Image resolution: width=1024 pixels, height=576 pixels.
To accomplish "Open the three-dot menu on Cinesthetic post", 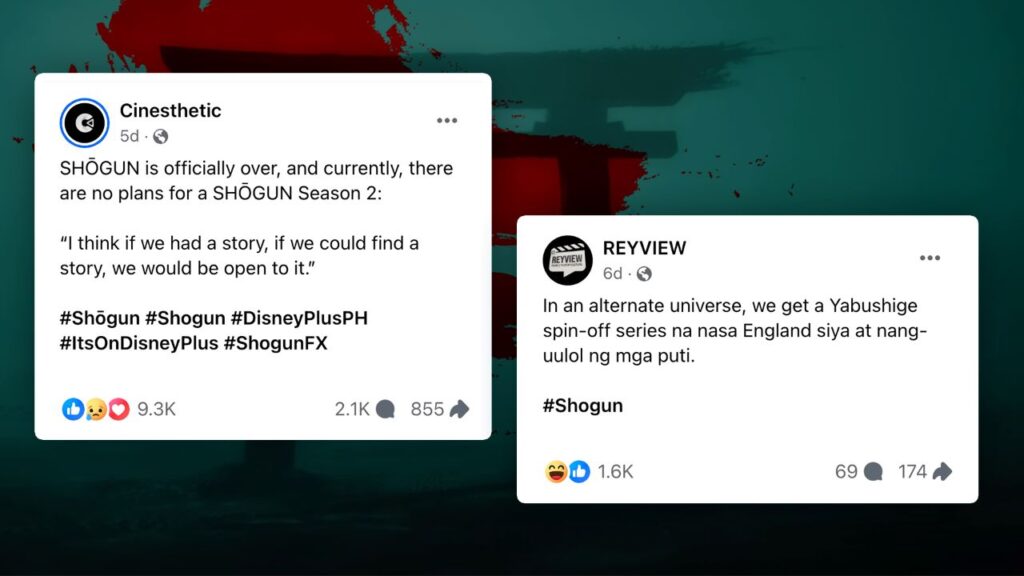I will coord(447,121).
